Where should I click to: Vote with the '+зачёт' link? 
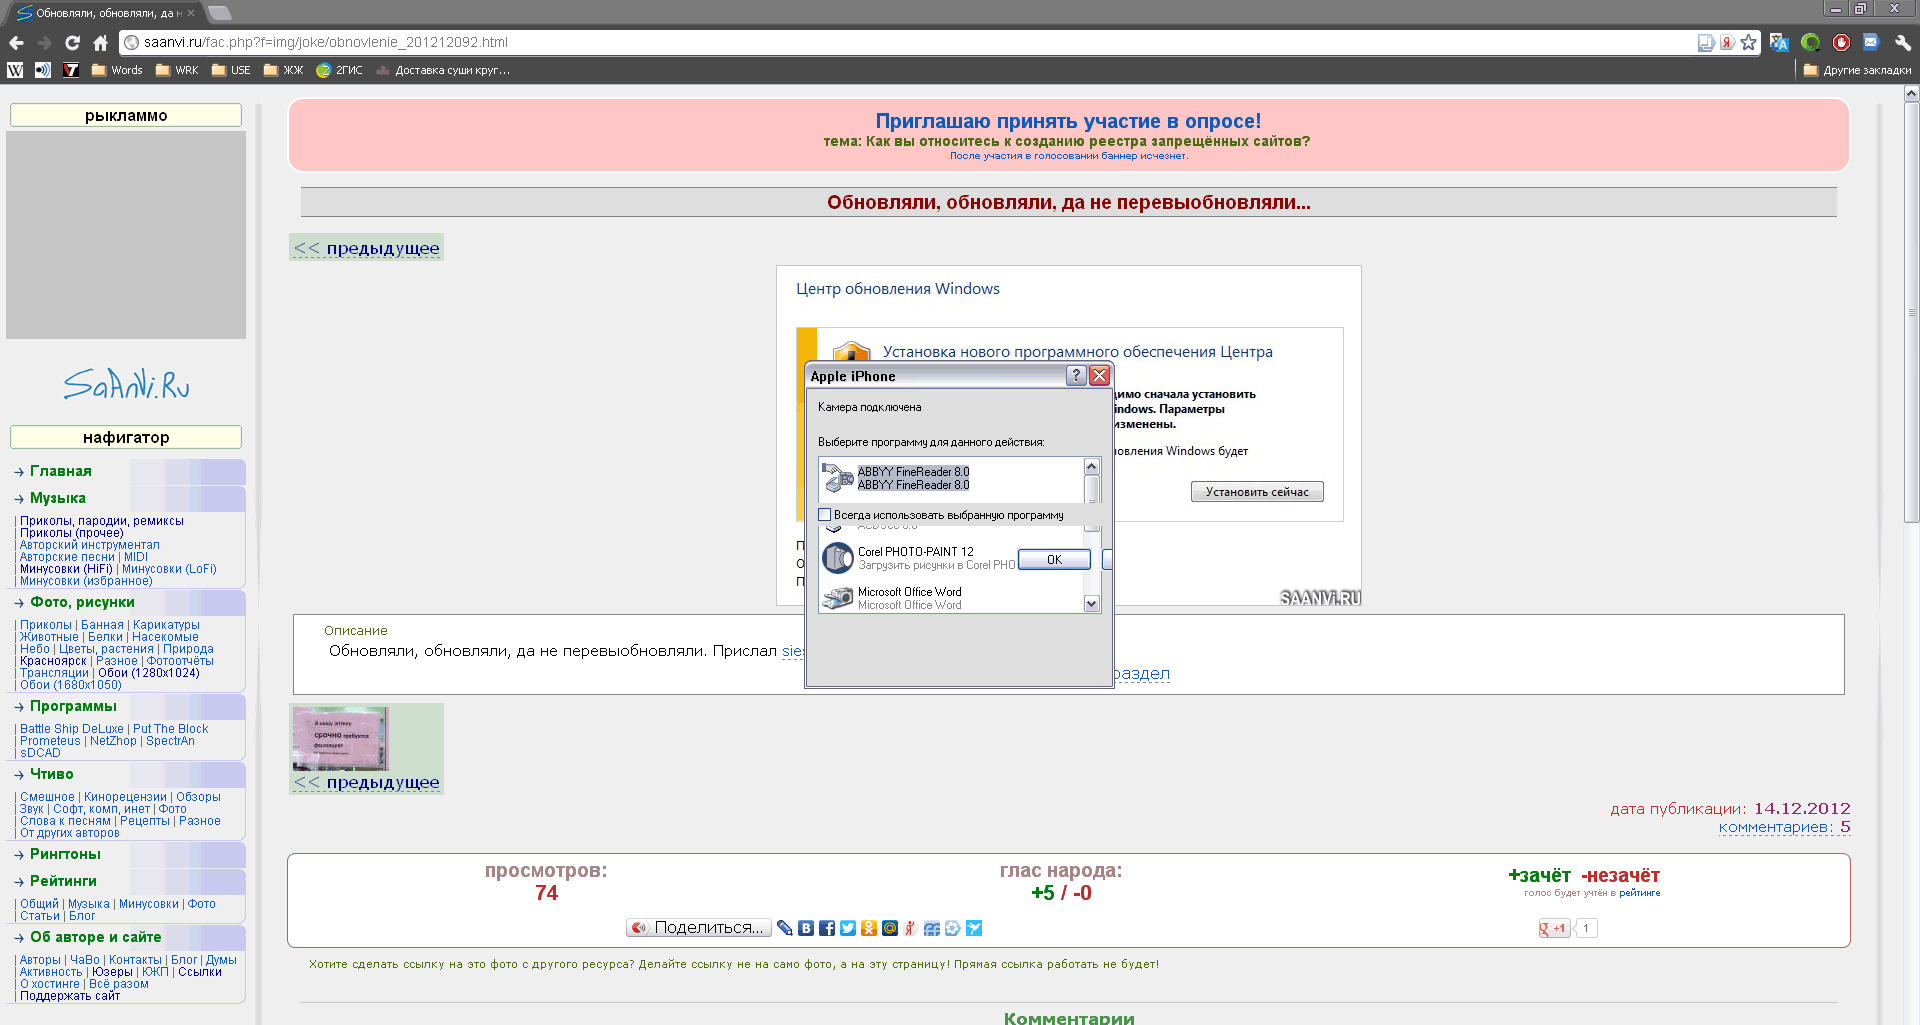1539,876
